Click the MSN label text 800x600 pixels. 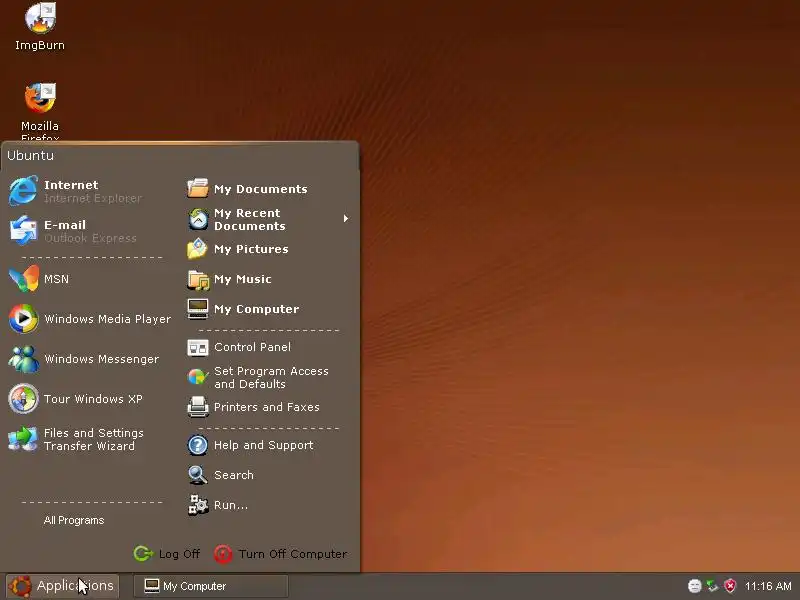tap(57, 279)
